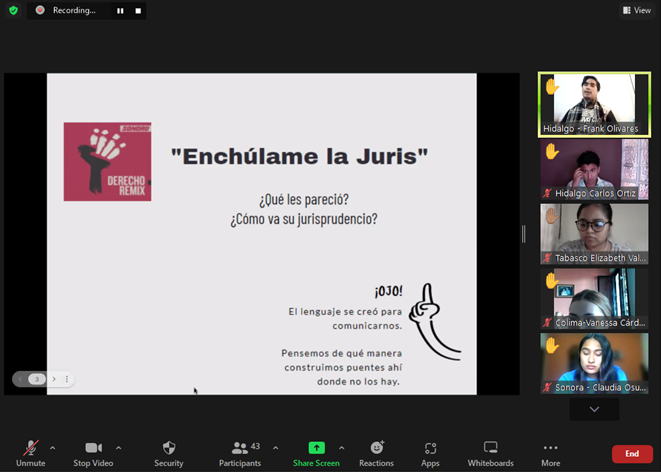The width and height of the screenshot is (661, 472).
Task: Expand share screen options arrow
Action: click(342, 448)
